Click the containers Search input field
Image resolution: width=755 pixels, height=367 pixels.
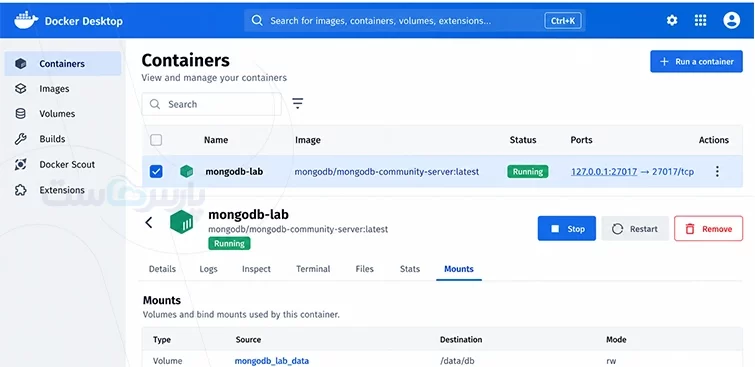click(x=211, y=104)
